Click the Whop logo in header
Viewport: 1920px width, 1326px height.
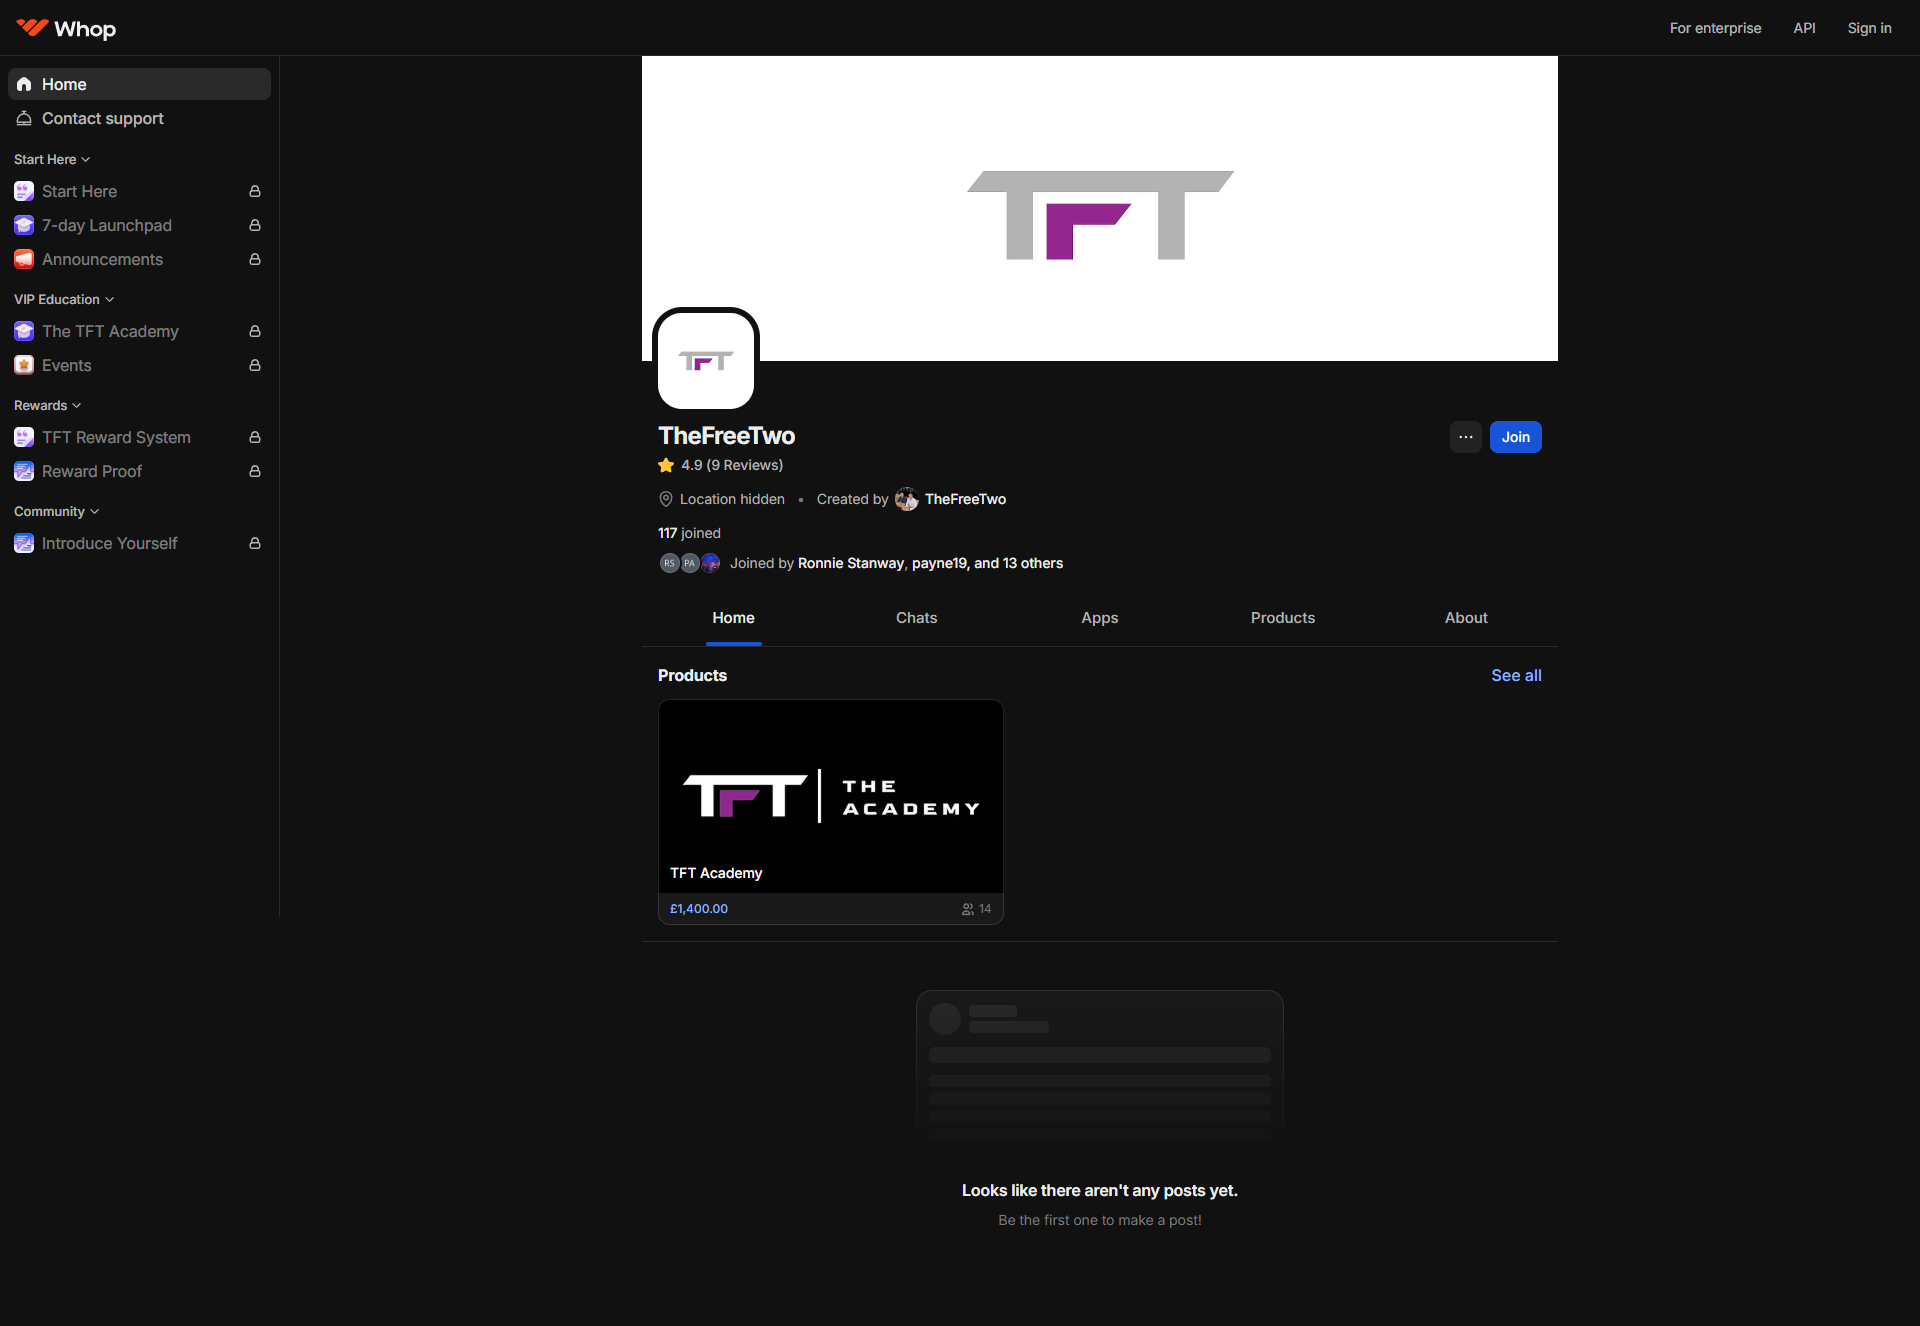click(x=66, y=28)
